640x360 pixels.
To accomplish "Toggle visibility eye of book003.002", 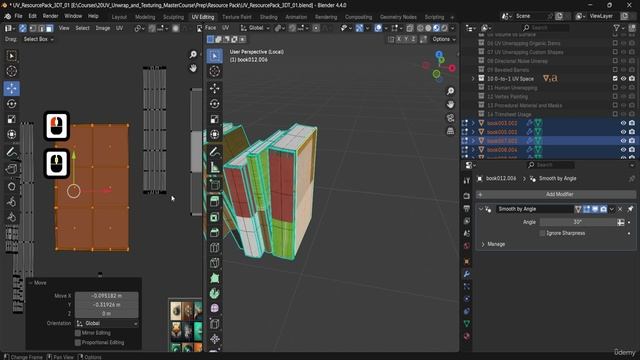I will tap(623, 123).
